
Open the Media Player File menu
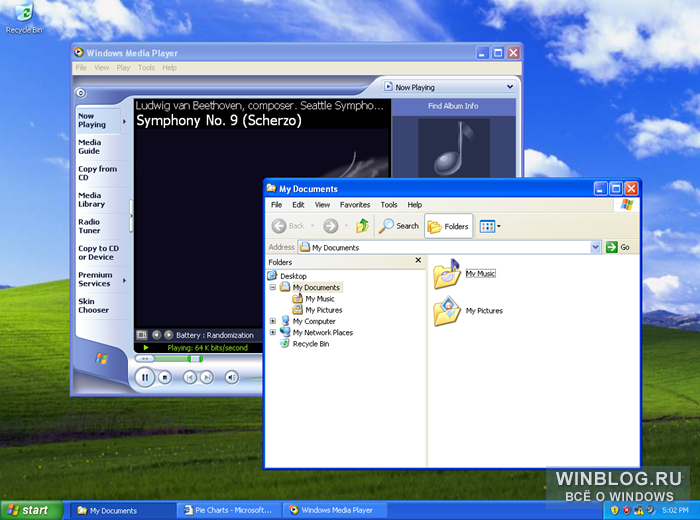click(x=81, y=67)
